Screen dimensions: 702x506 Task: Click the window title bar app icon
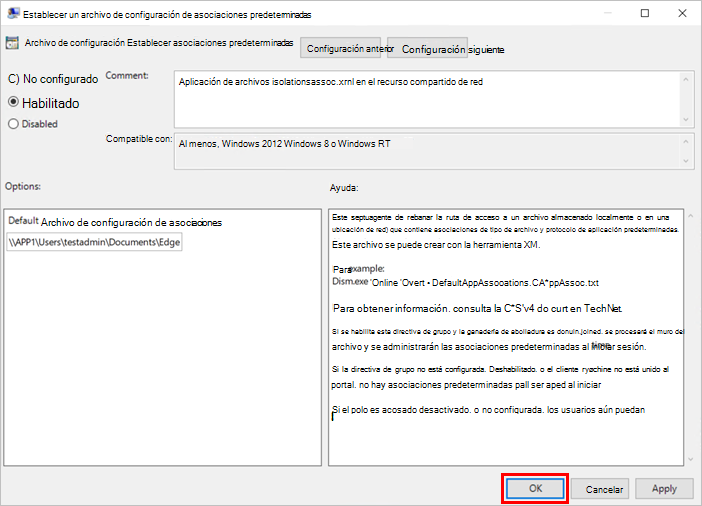pos(13,13)
